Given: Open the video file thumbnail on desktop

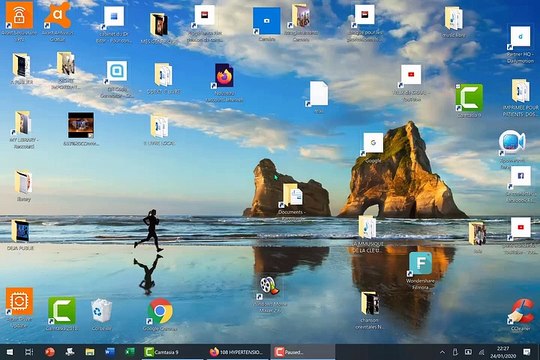Looking at the screenshot, I should (x=81, y=125).
